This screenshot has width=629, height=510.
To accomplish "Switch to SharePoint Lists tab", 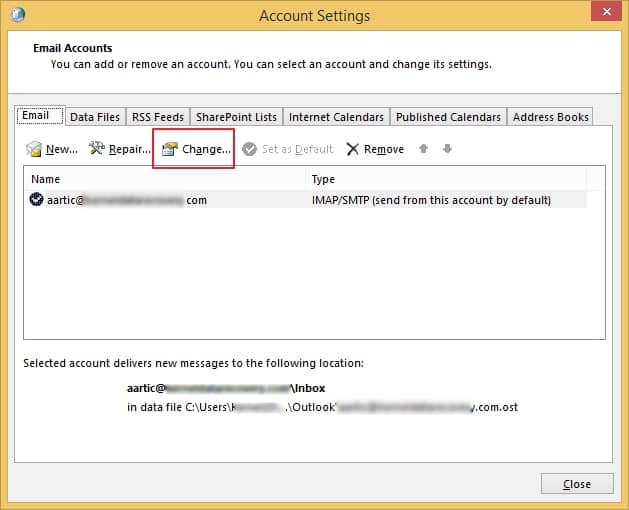I will [x=236, y=117].
